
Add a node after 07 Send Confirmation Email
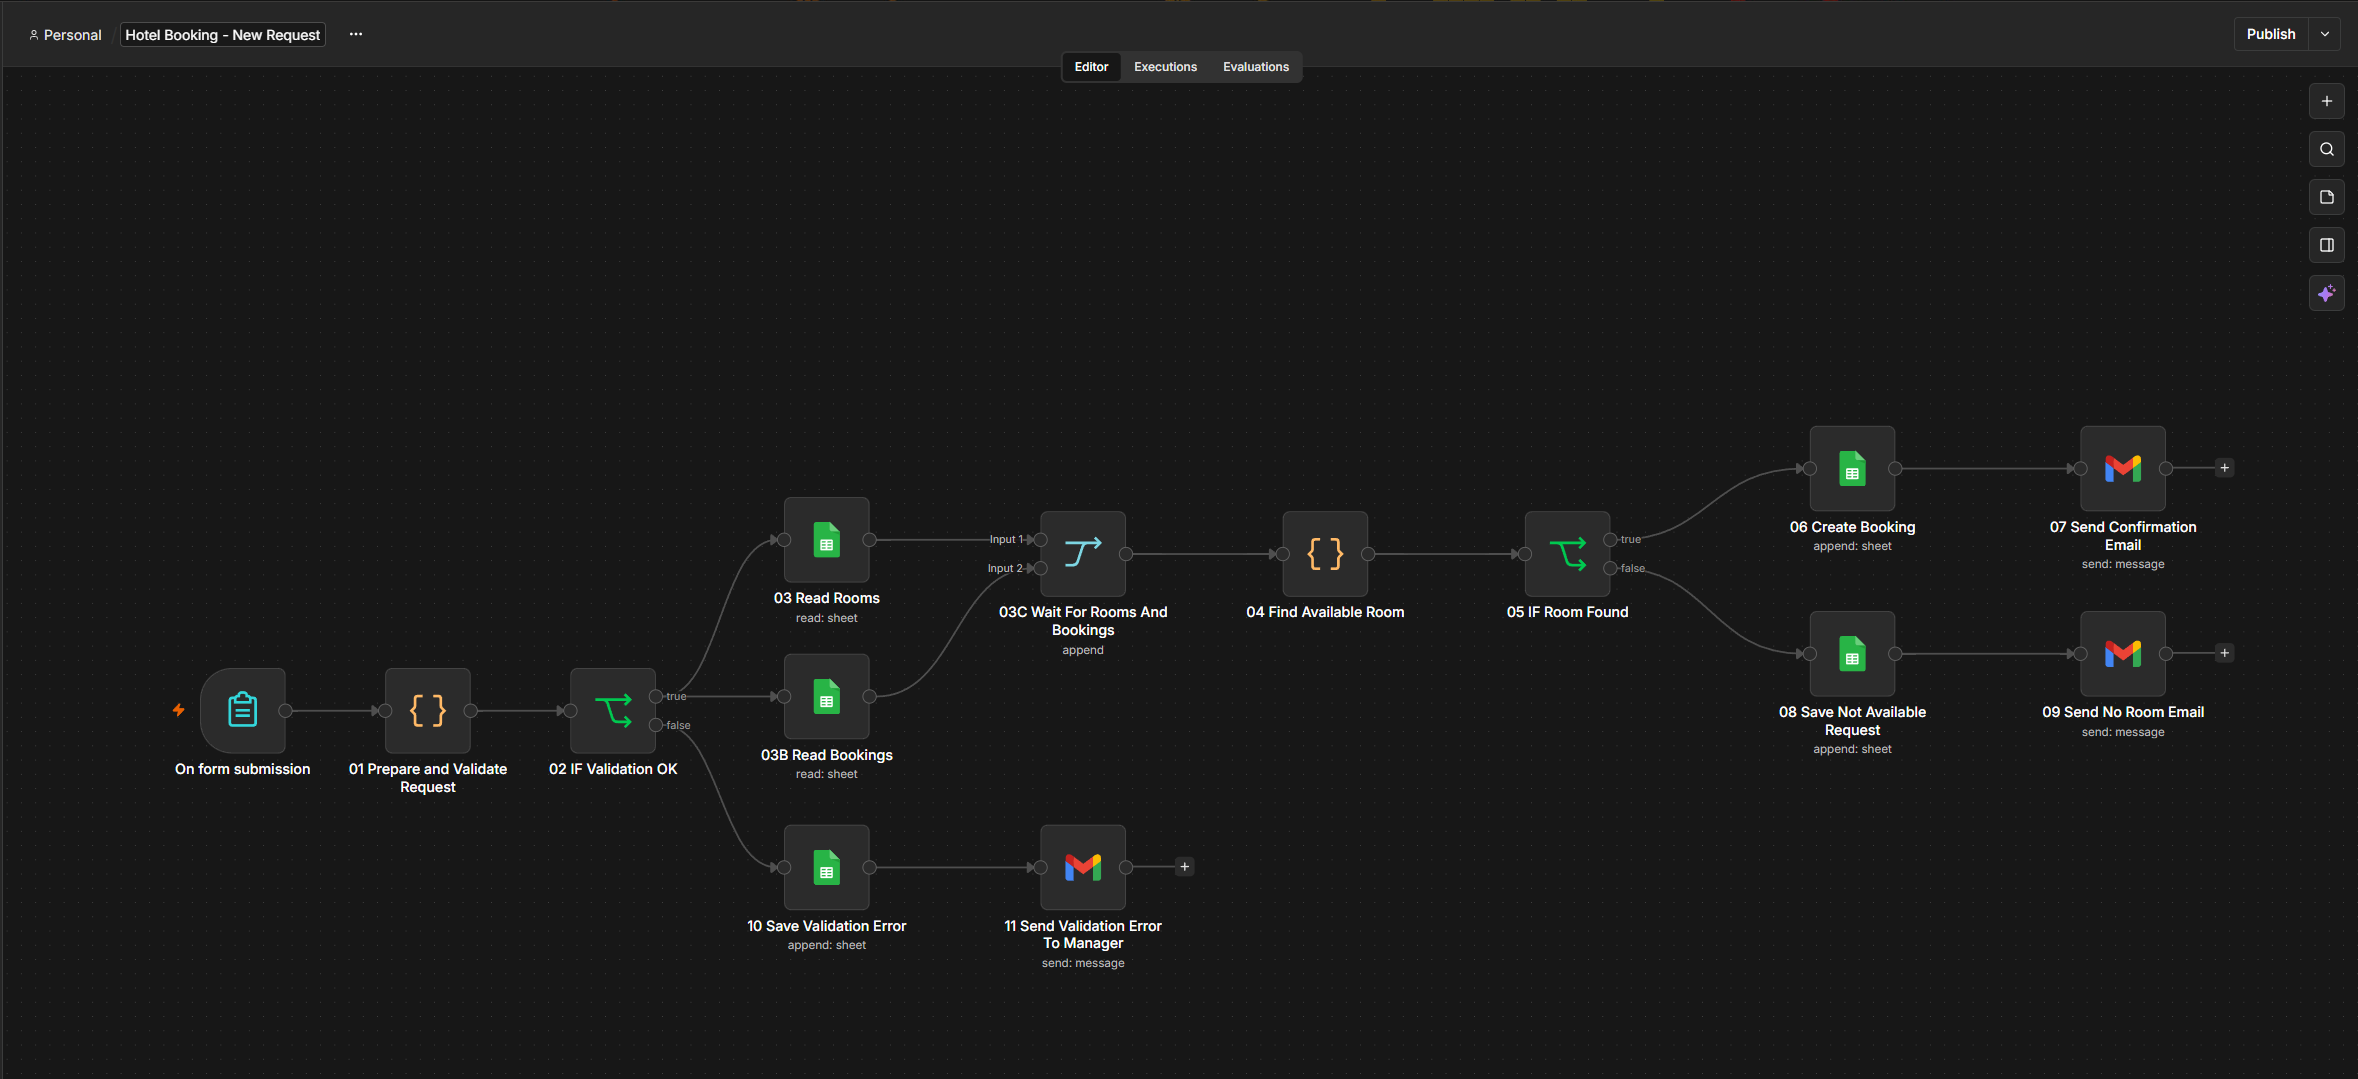(2225, 468)
